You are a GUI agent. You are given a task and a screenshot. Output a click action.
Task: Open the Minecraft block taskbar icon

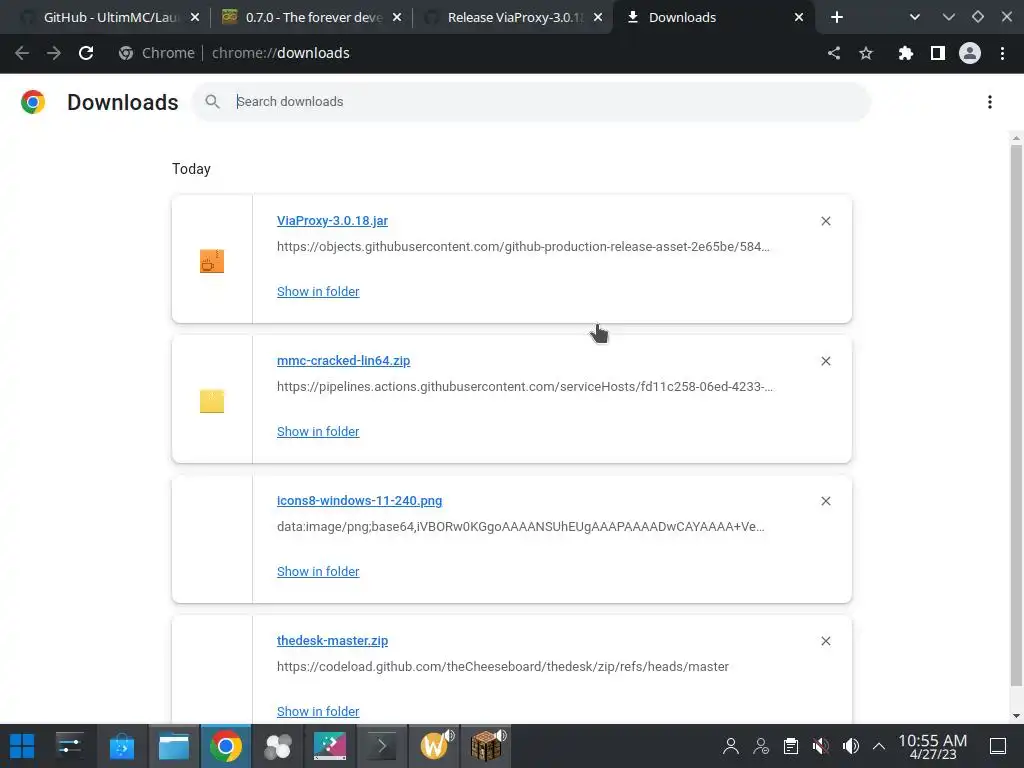pyautogui.click(x=486, y=746)
